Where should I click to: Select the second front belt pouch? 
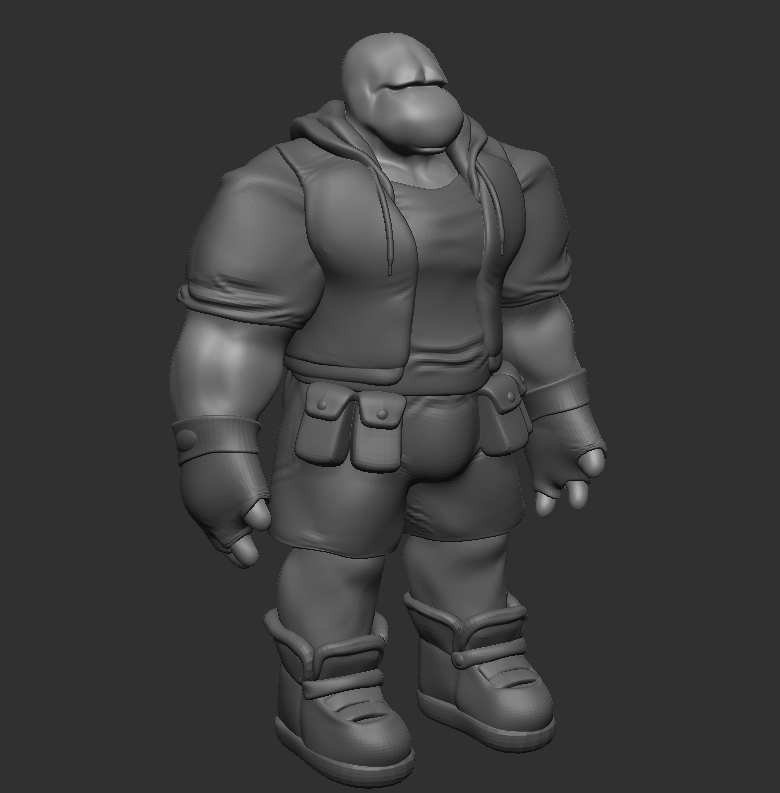pyautogui.click(x=378, y=432)
